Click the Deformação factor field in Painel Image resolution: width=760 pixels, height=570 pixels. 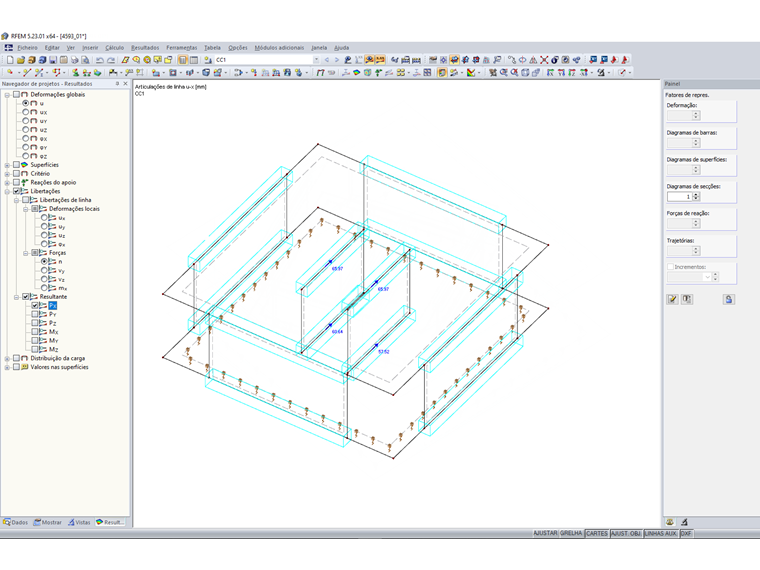click(680, 115)
